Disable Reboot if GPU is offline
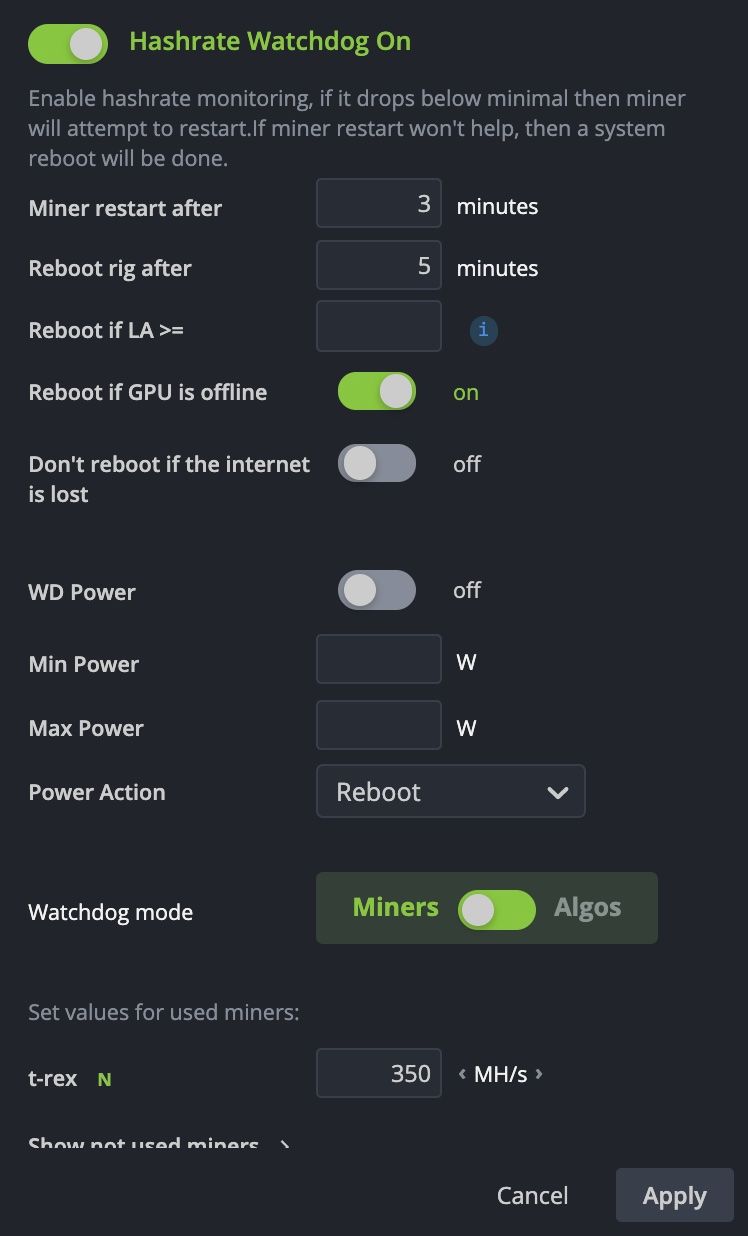This screenshot has height=1236, width=748. [377, 391]
